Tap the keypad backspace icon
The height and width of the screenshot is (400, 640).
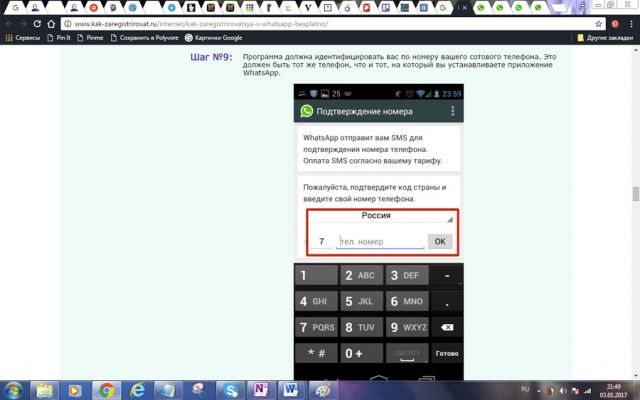(x=447, y=327)
